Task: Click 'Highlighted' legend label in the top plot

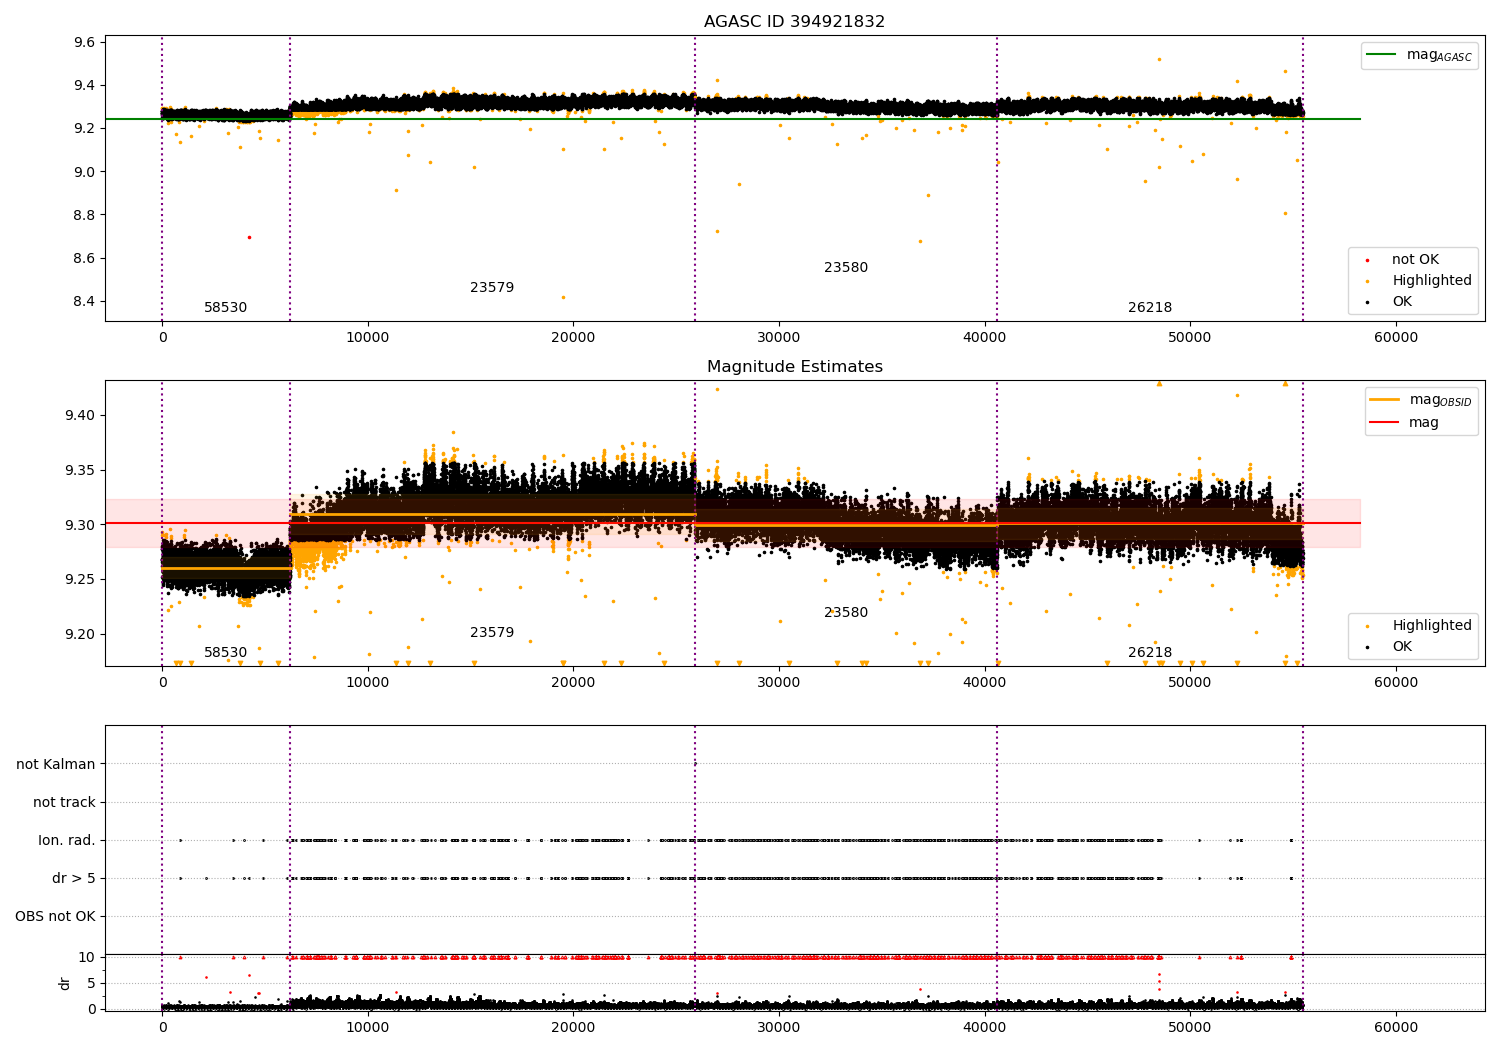Action: 1432,281
